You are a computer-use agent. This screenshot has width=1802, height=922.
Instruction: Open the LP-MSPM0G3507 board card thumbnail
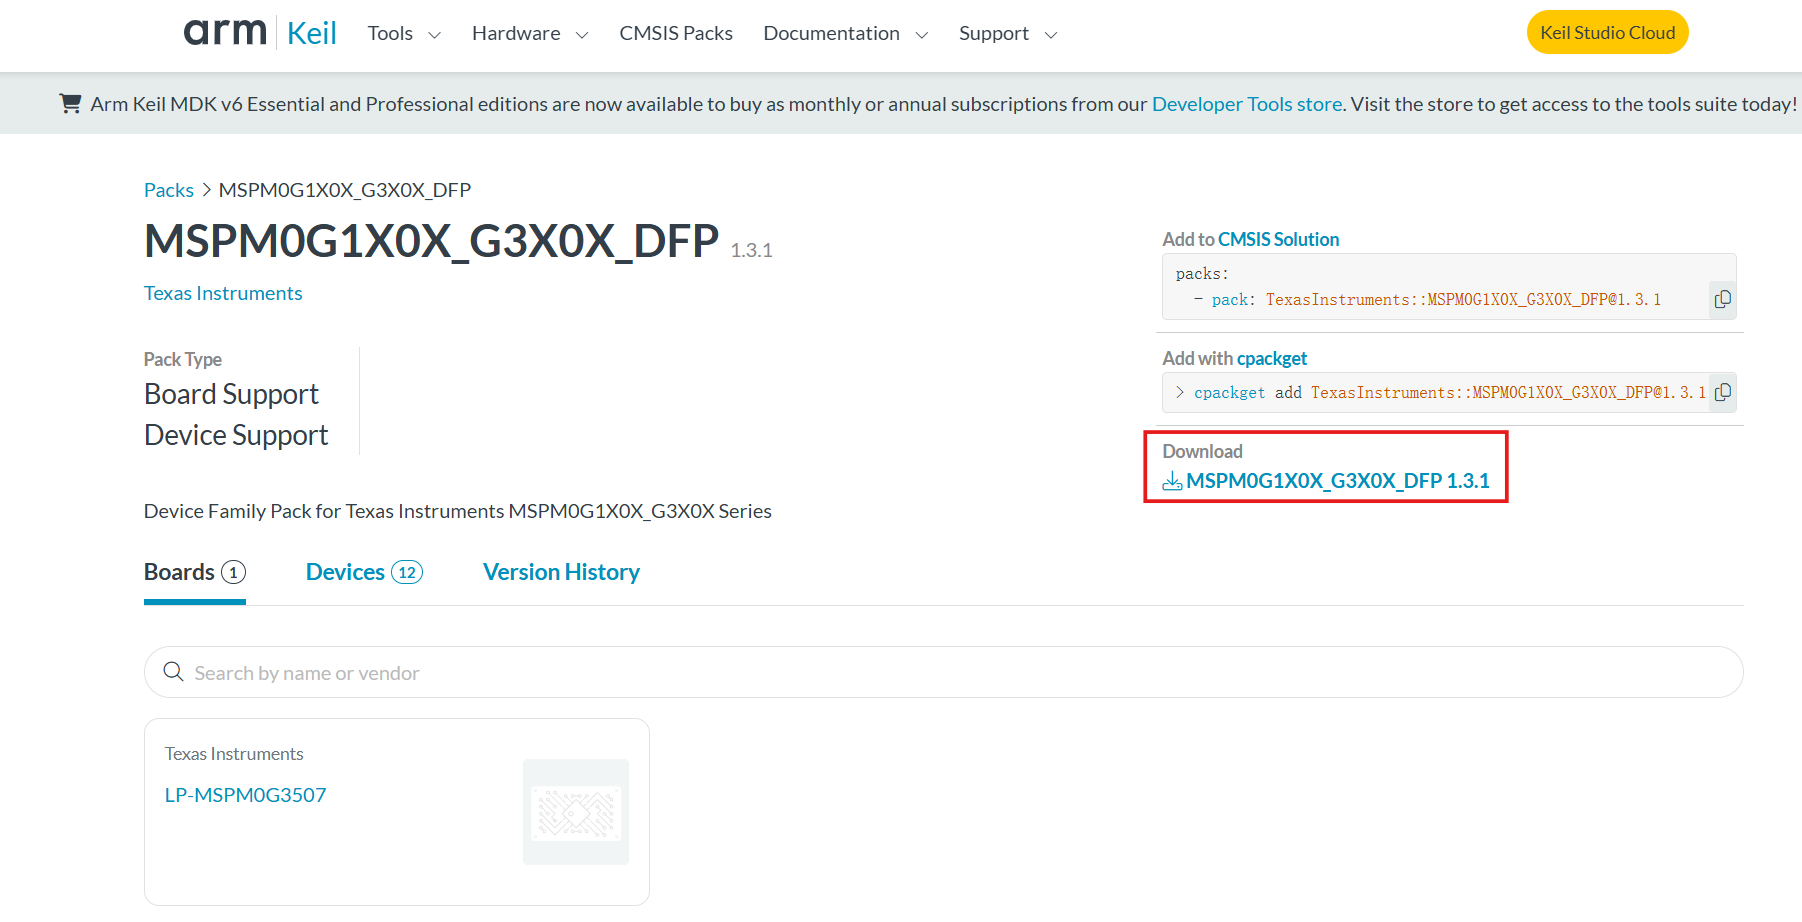pos(576,812)
